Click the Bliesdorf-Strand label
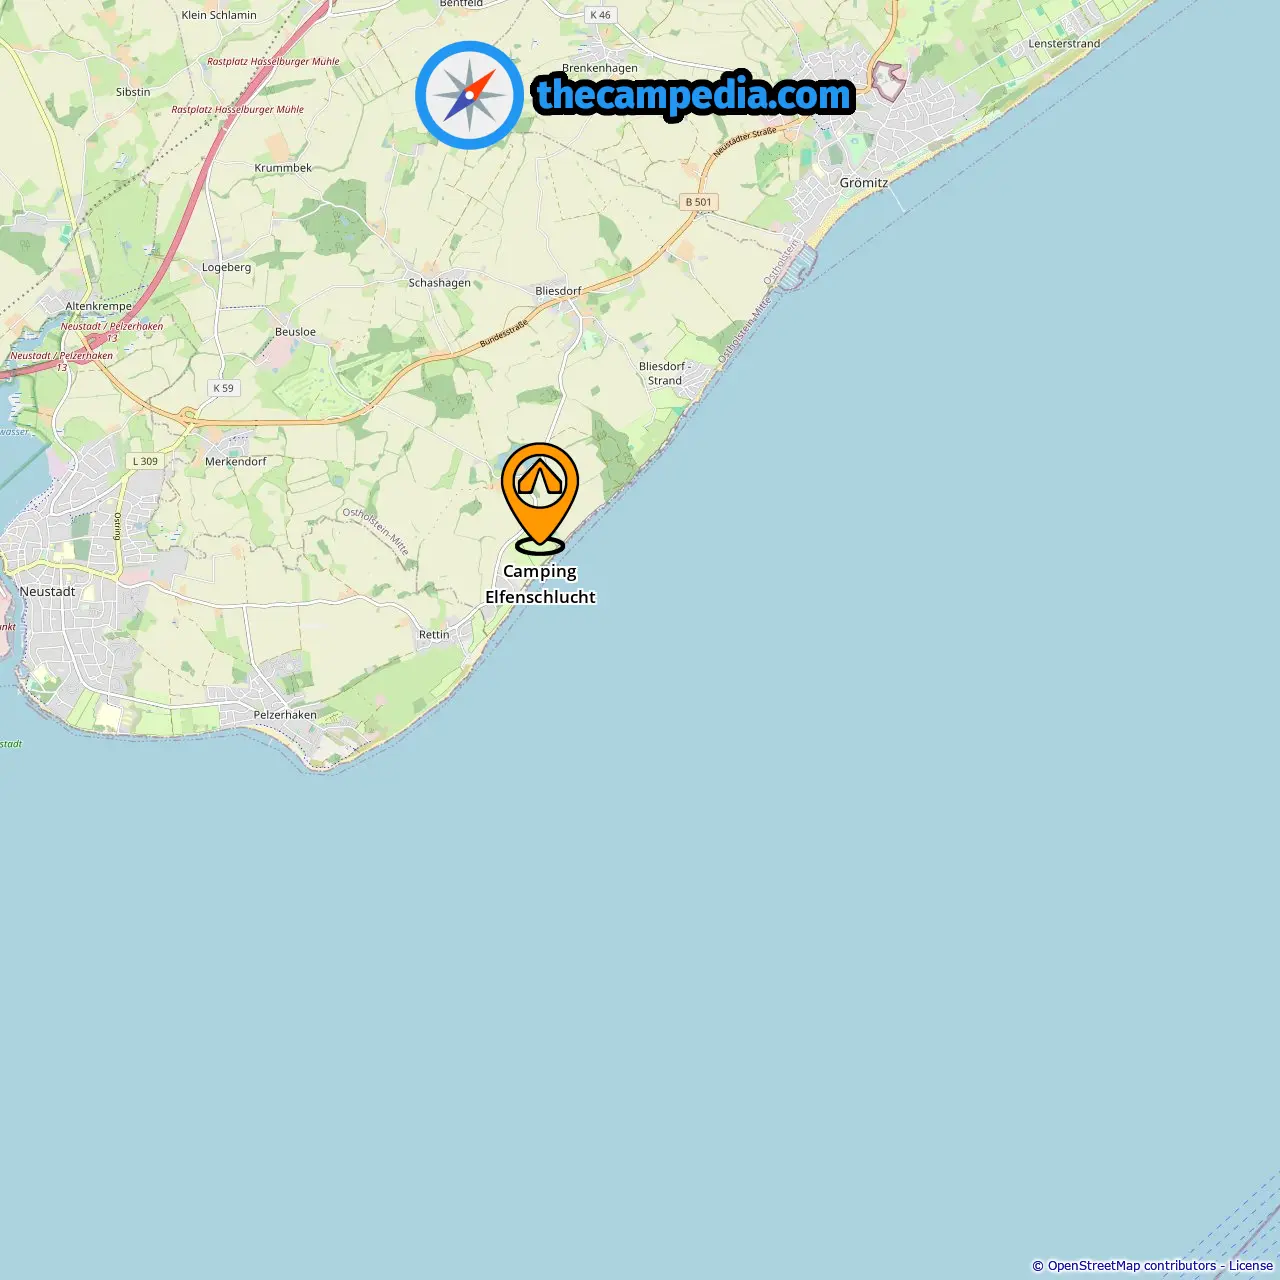The width and height of the screenshot is (1280, 1280). click(665, 373)
